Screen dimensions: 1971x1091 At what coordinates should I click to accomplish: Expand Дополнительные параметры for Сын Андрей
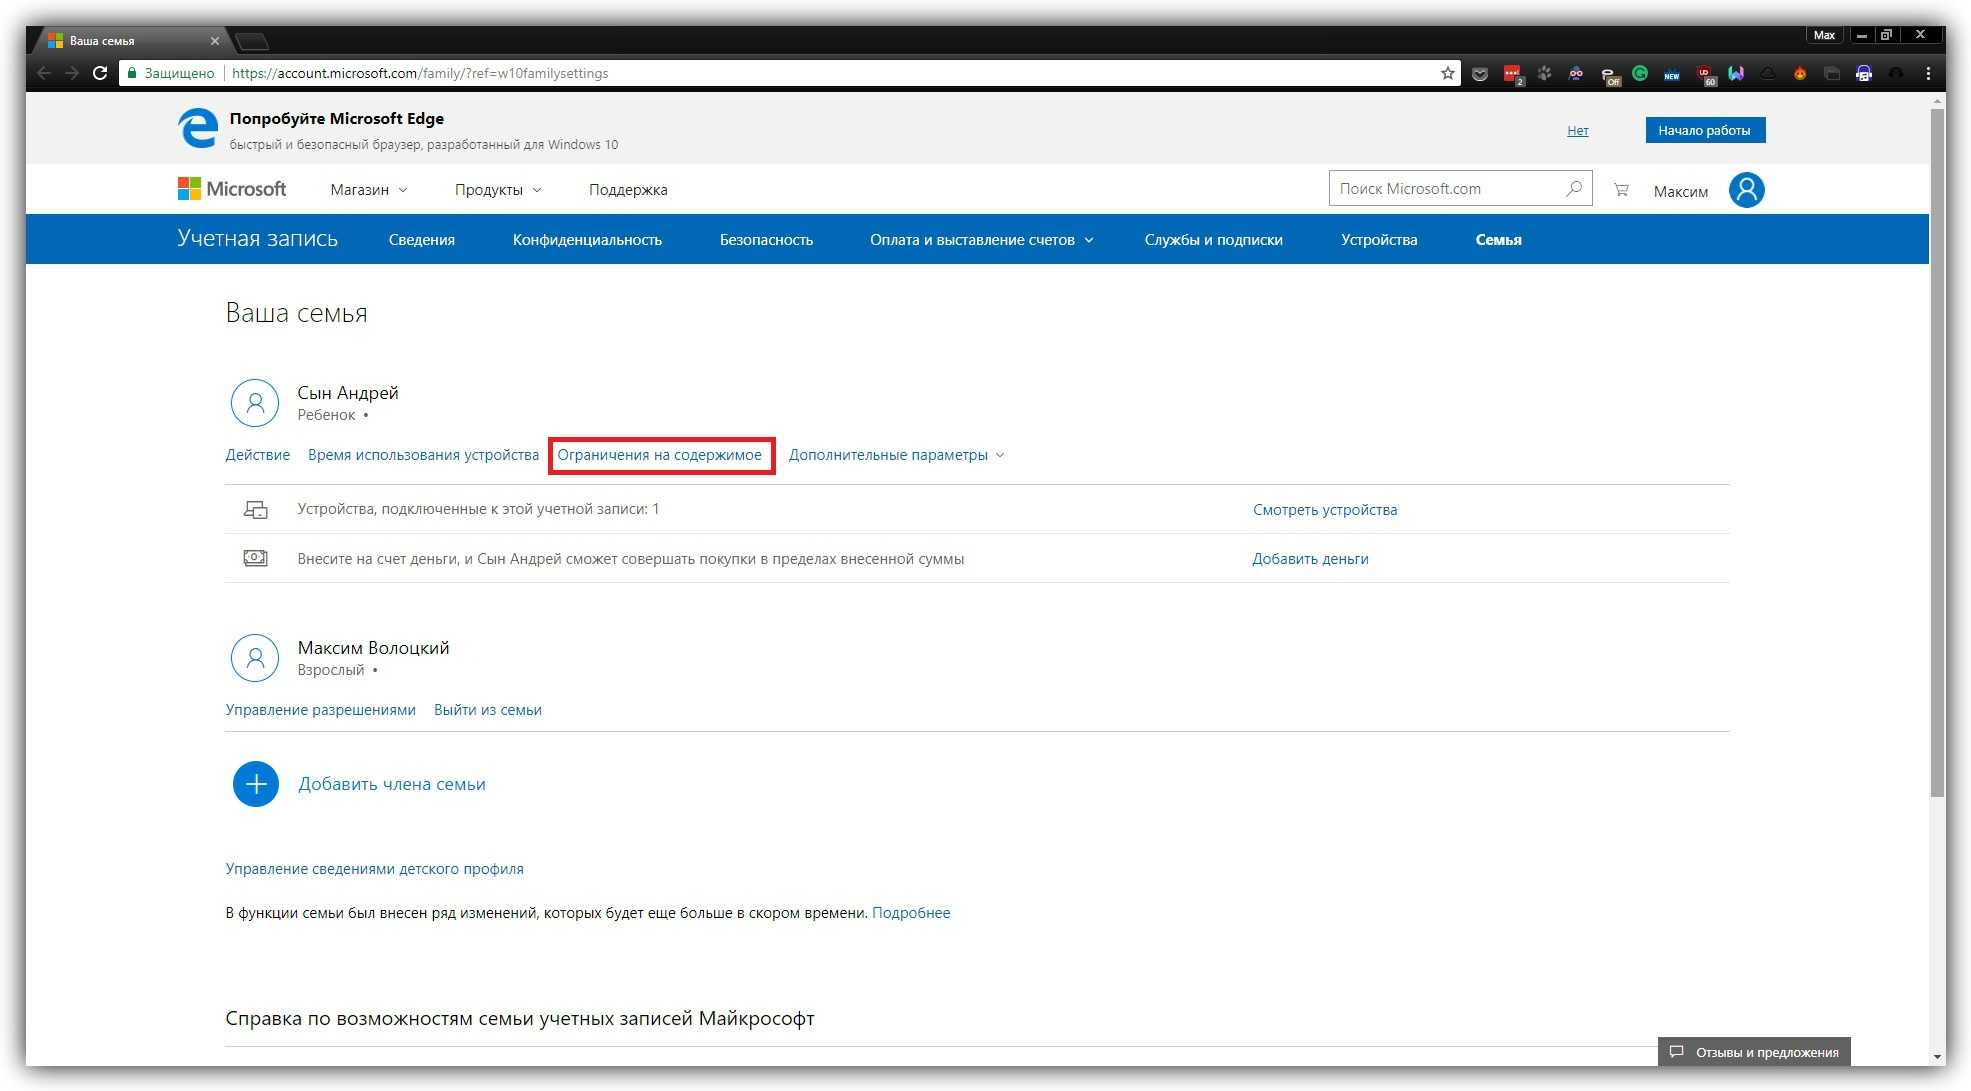896,455
